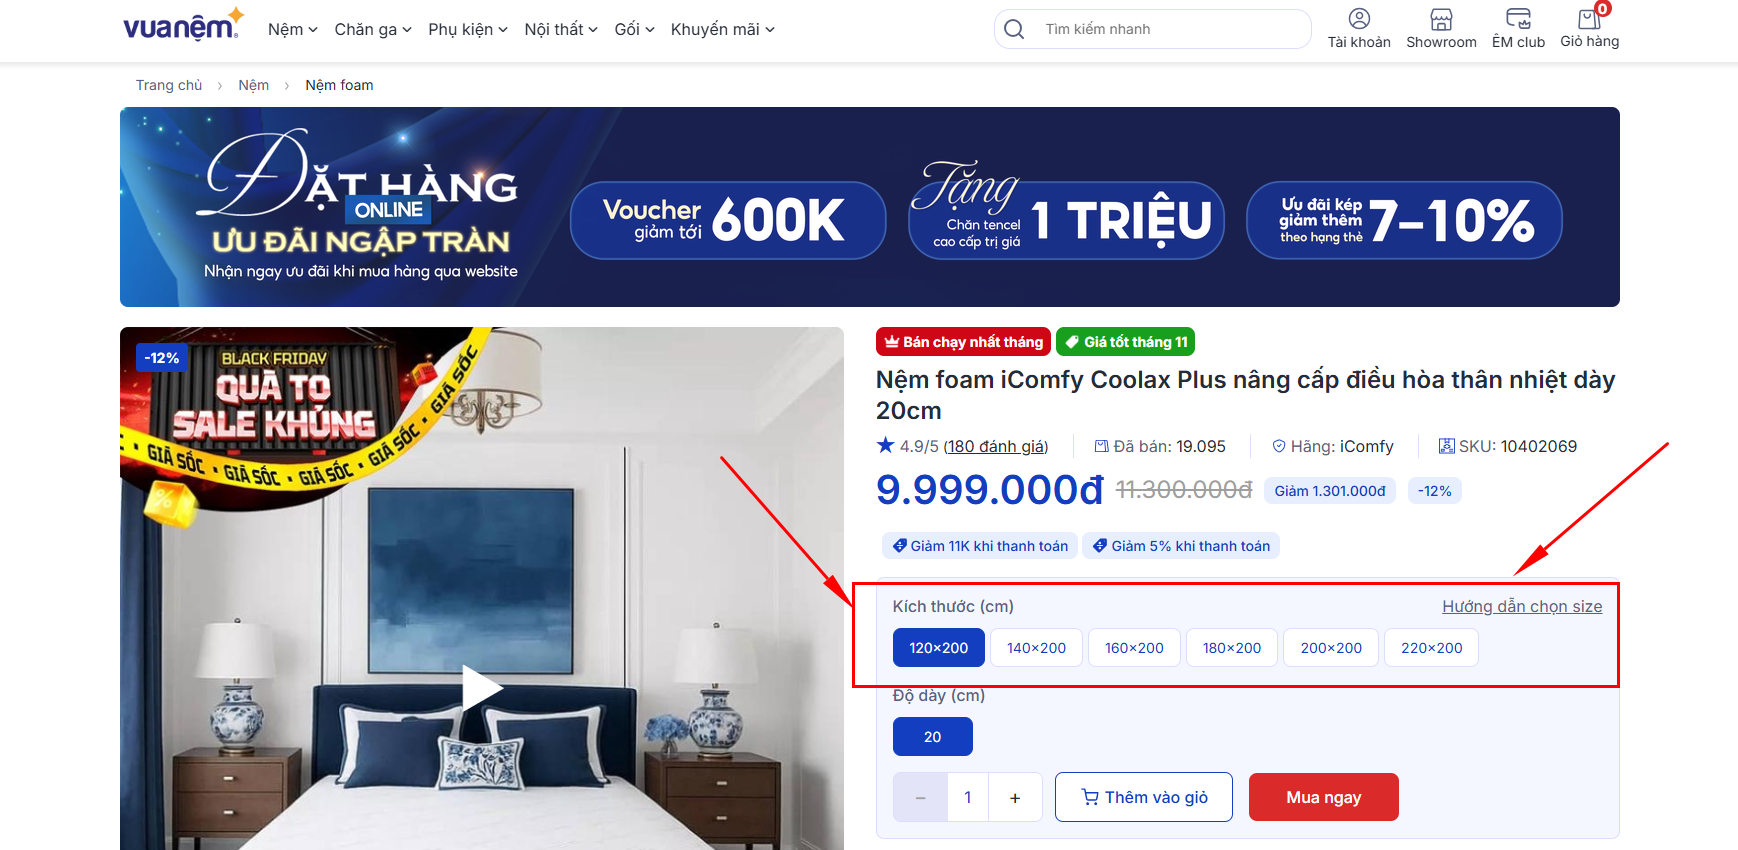Screen dimensions: 1738x850
Task: Select the 140×200 size option
Action: click(x=1036, y=648)
